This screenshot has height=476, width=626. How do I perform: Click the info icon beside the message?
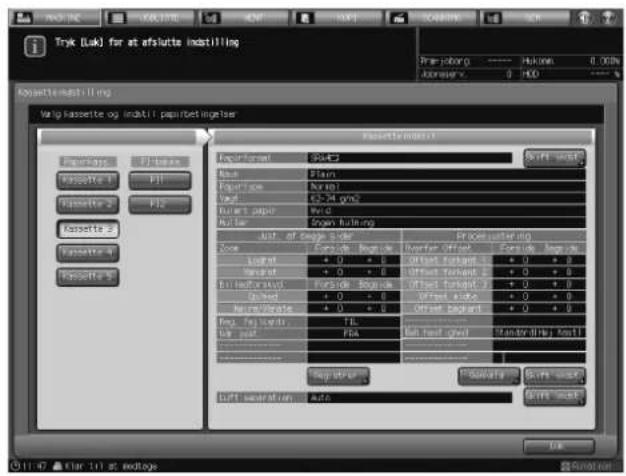tap(35, 46)
